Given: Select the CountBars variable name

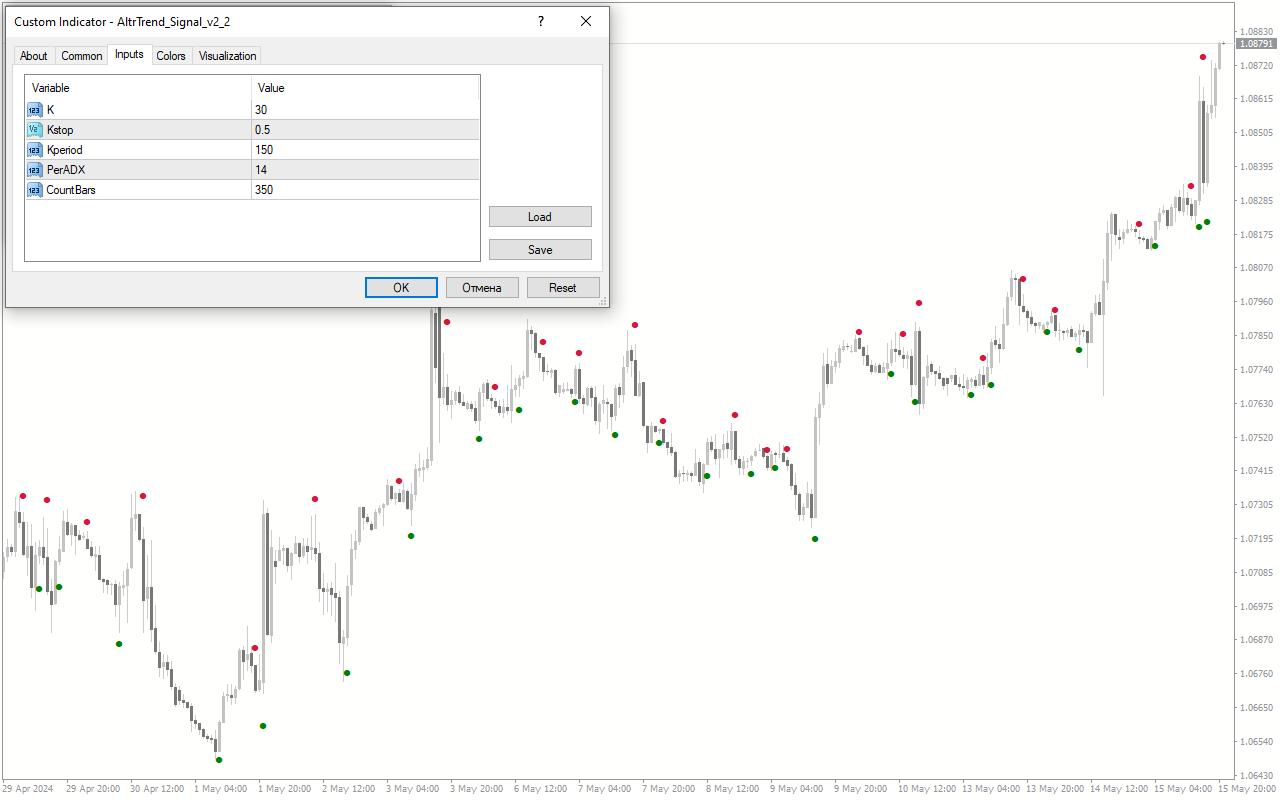Looking at the screenshot, I should 71,190.
